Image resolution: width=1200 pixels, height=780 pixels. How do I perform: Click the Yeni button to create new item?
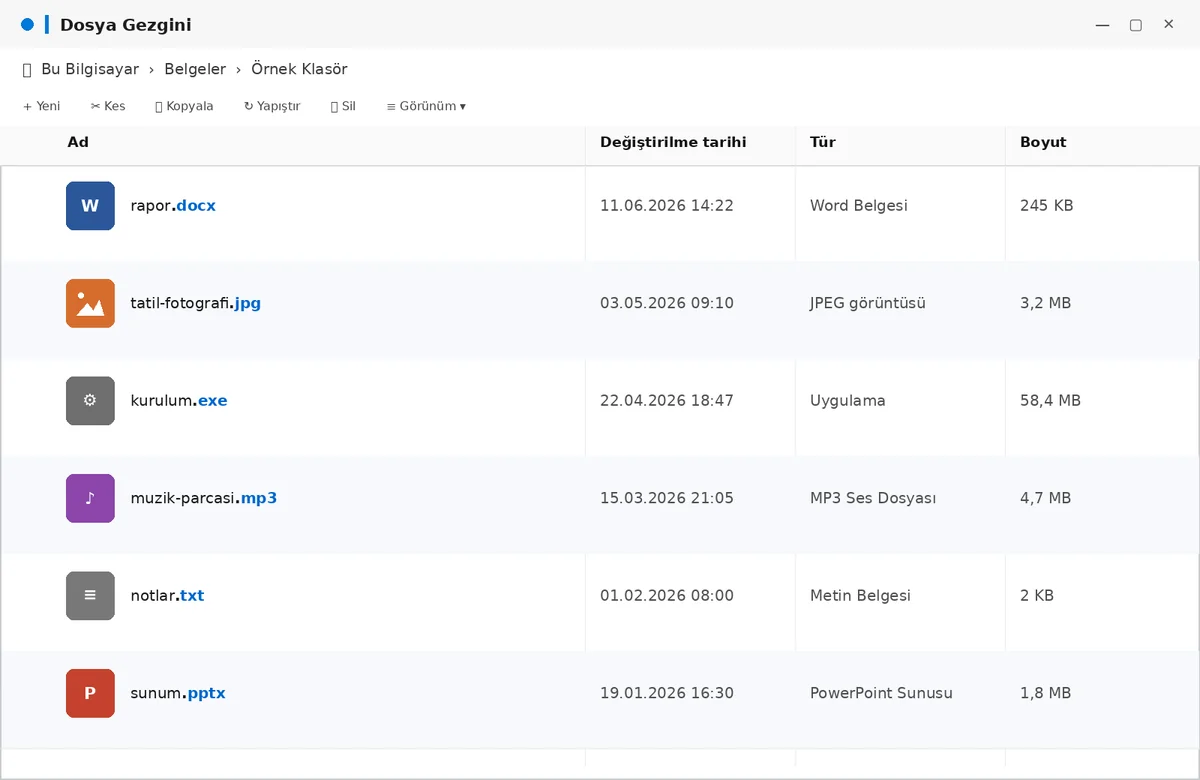point(42,106)
